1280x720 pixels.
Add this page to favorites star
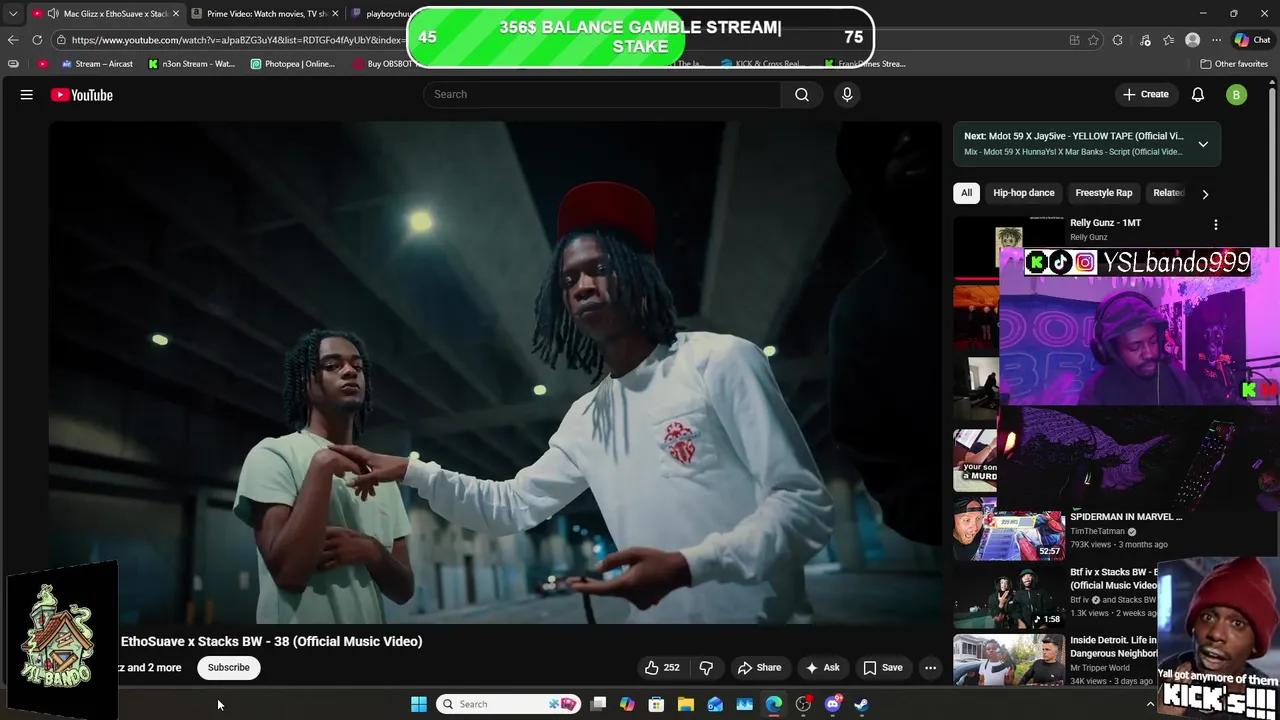(1094, 40)
